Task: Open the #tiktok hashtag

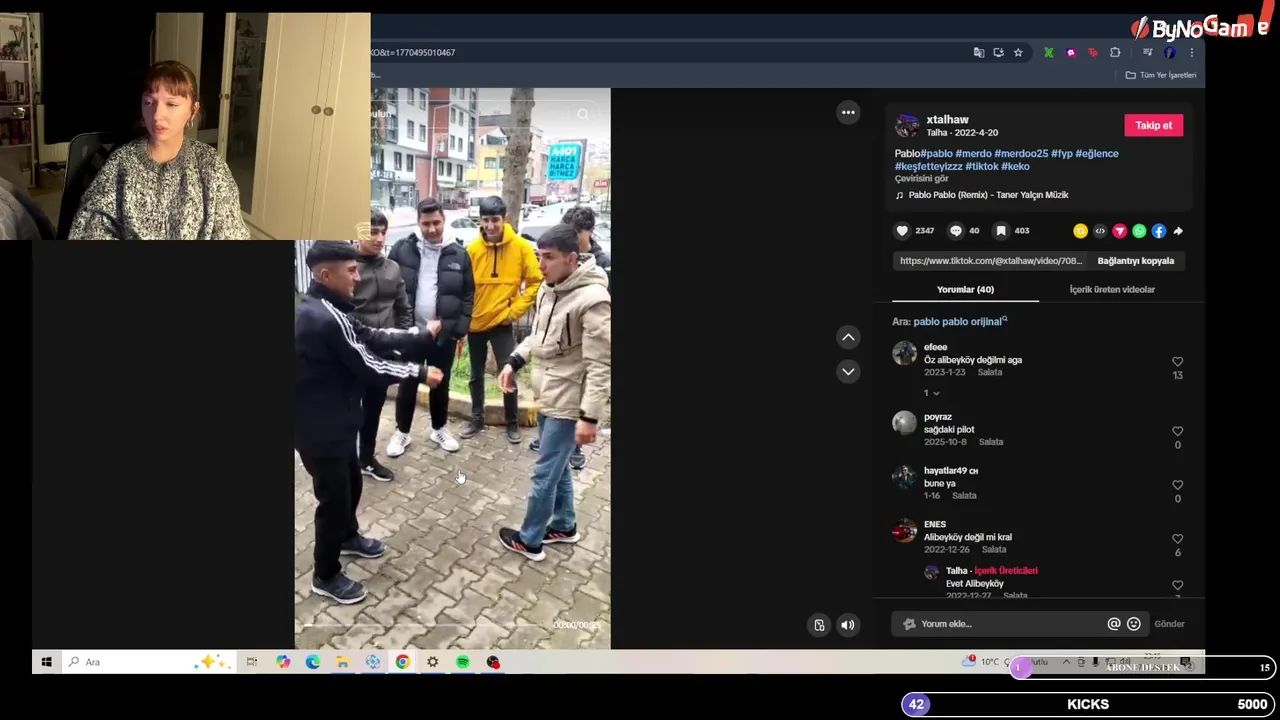Action: pos(982,167)
